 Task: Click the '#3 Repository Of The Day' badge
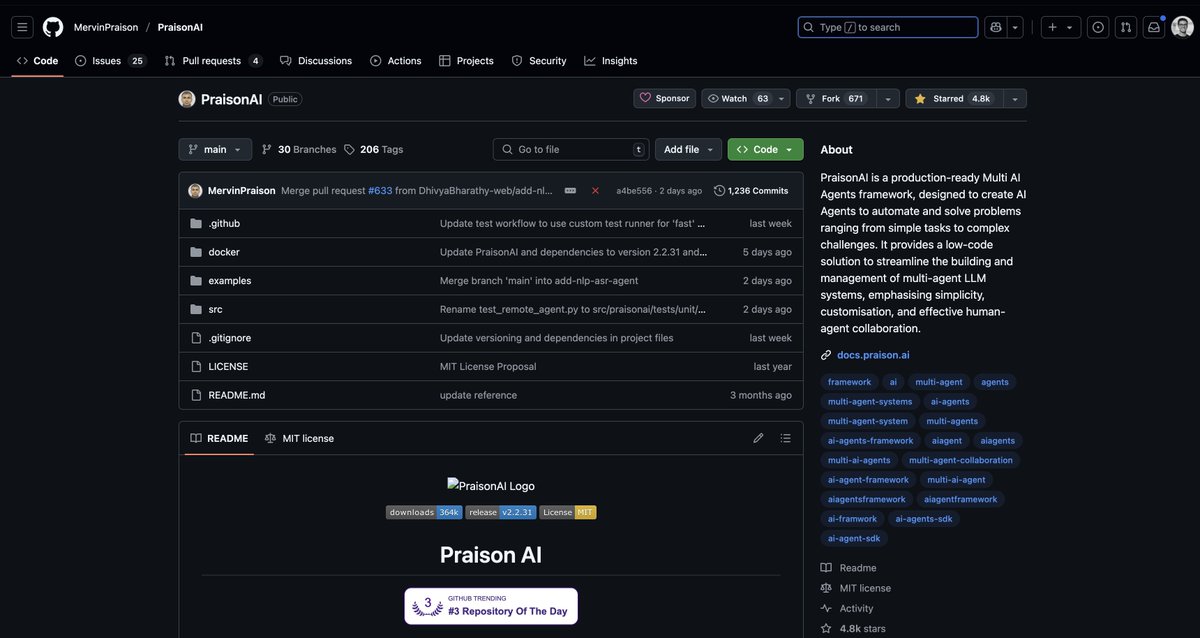tap(491, 606)
